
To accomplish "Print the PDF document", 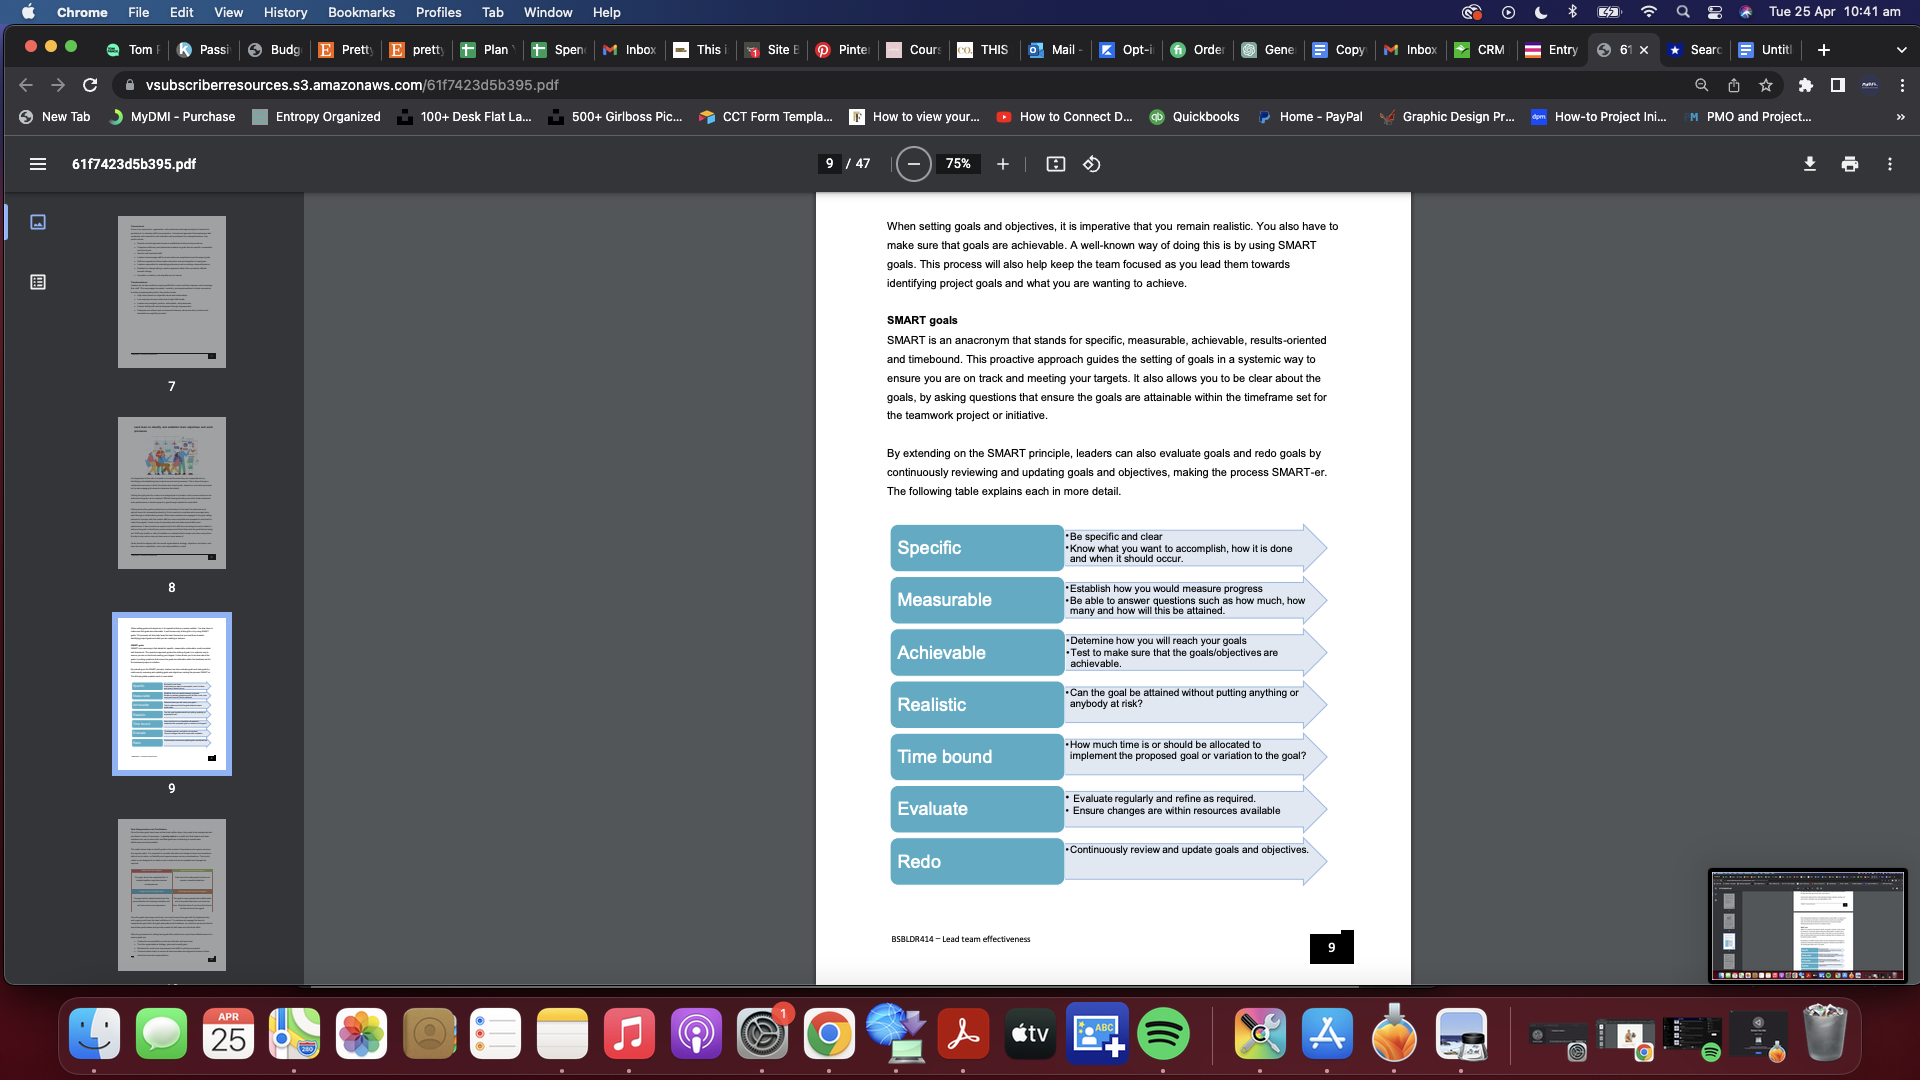I will click(1849, 164).
